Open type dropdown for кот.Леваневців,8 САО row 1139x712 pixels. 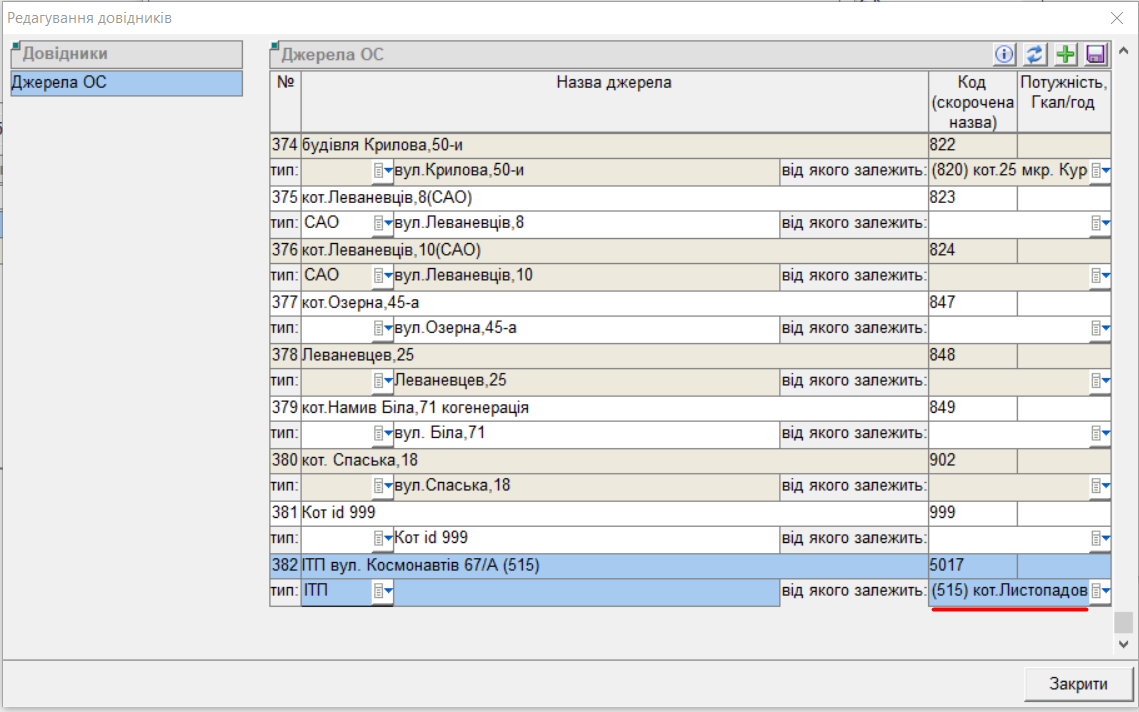click(383, 223)
